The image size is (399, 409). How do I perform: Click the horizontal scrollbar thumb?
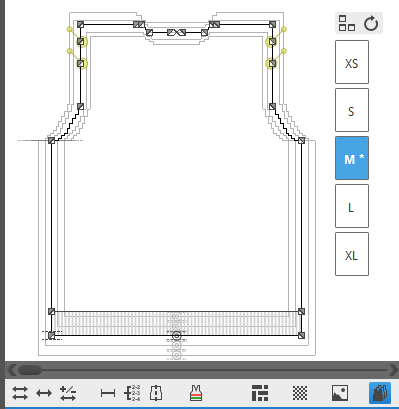30,370
